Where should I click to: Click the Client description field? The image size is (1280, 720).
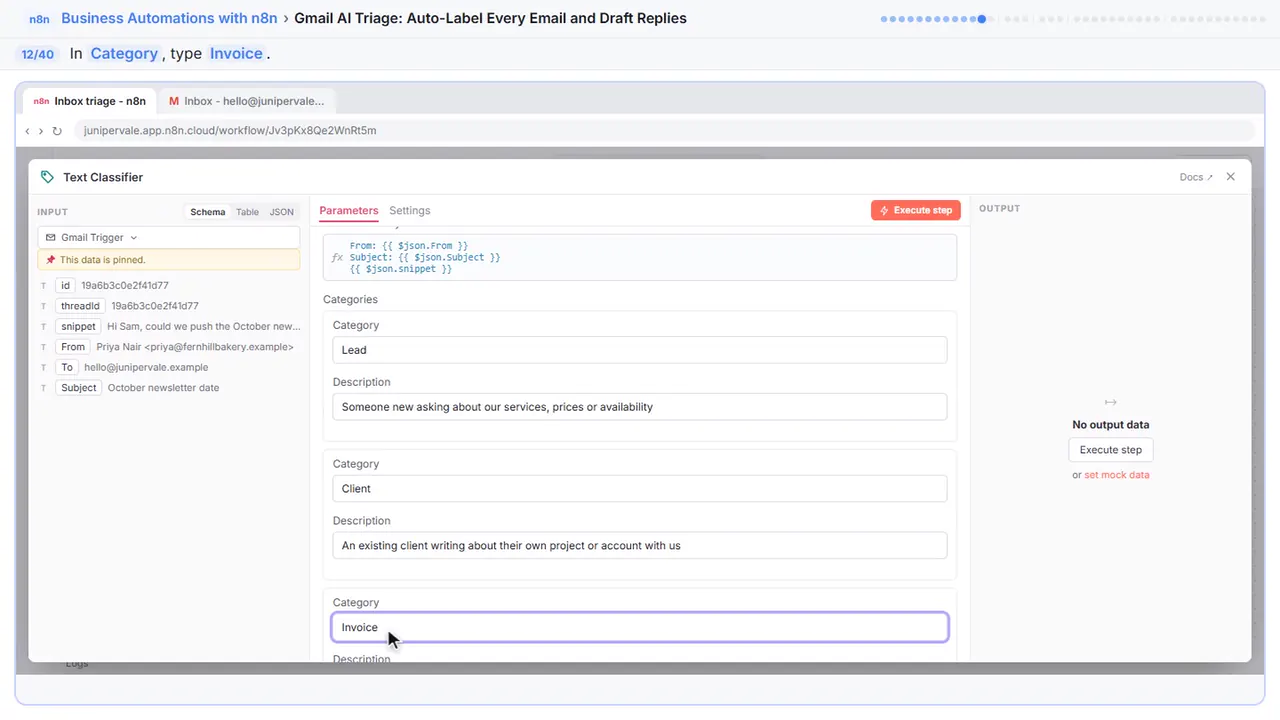[639, 546]
